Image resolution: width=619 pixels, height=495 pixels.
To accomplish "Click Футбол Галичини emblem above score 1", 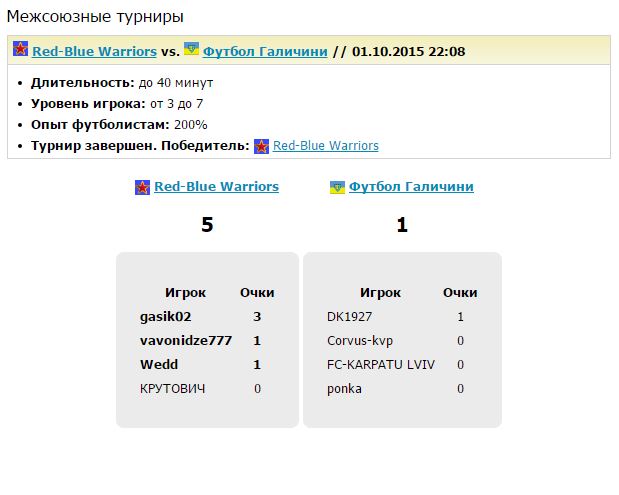I will 337,187.
